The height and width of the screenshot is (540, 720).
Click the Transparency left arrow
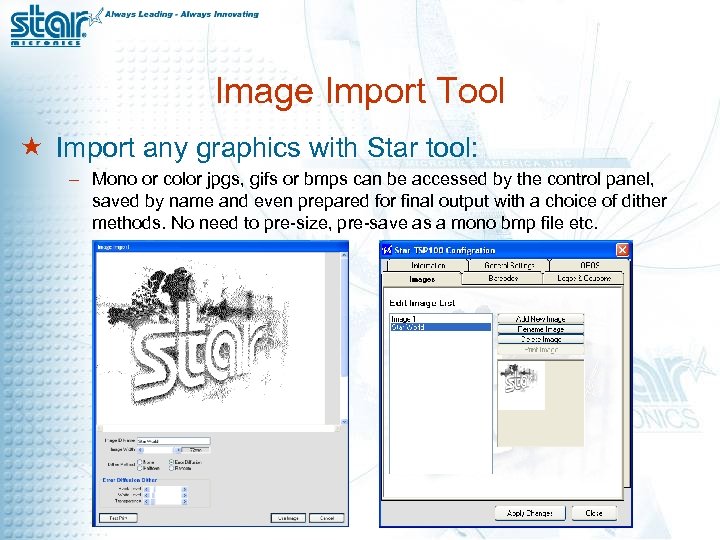146,501
